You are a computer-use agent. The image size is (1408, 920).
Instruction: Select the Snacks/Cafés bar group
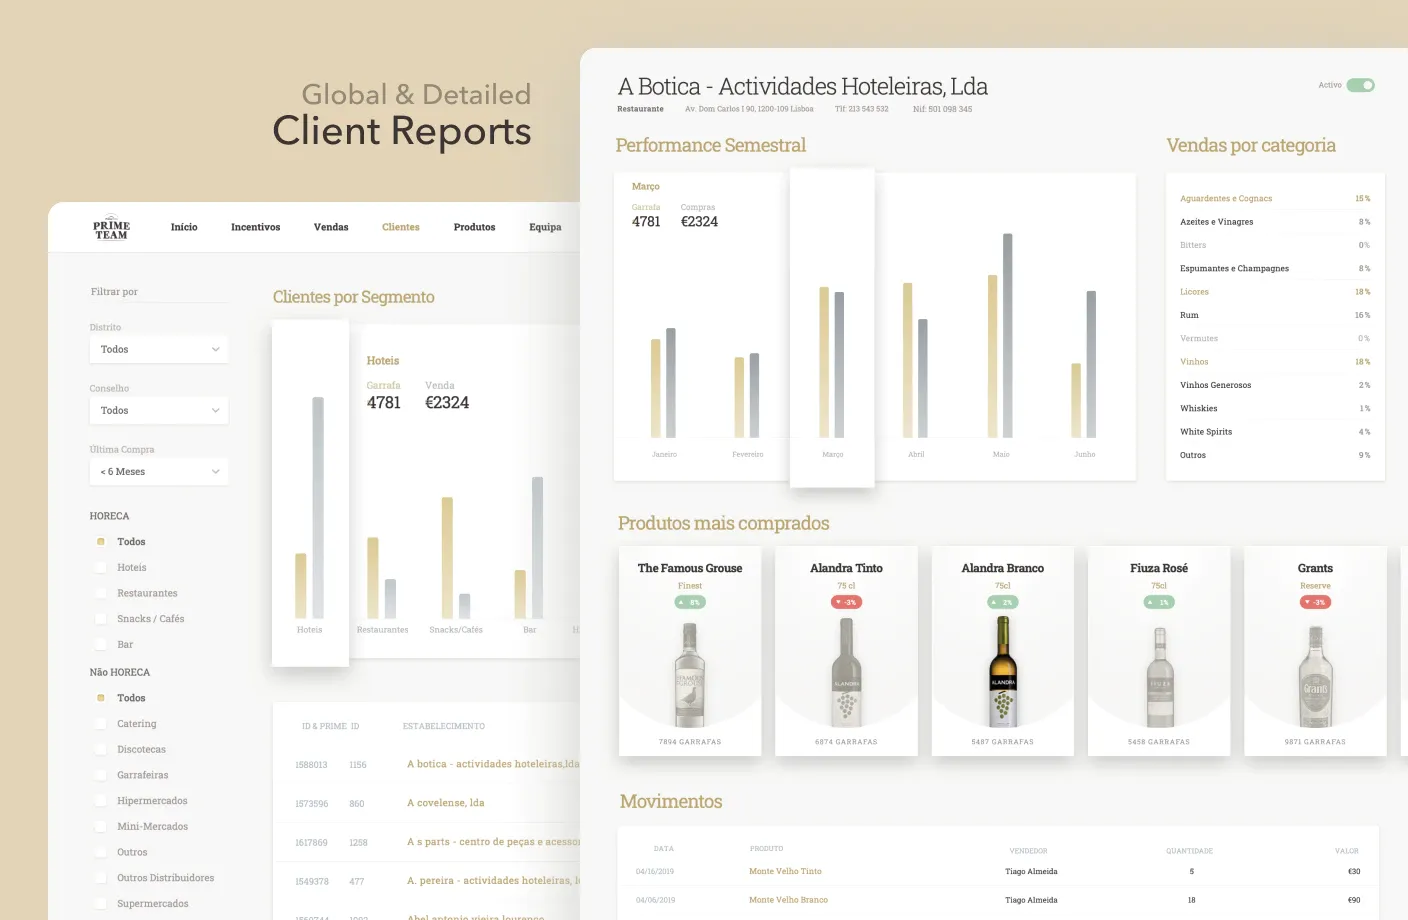[456, 558]
